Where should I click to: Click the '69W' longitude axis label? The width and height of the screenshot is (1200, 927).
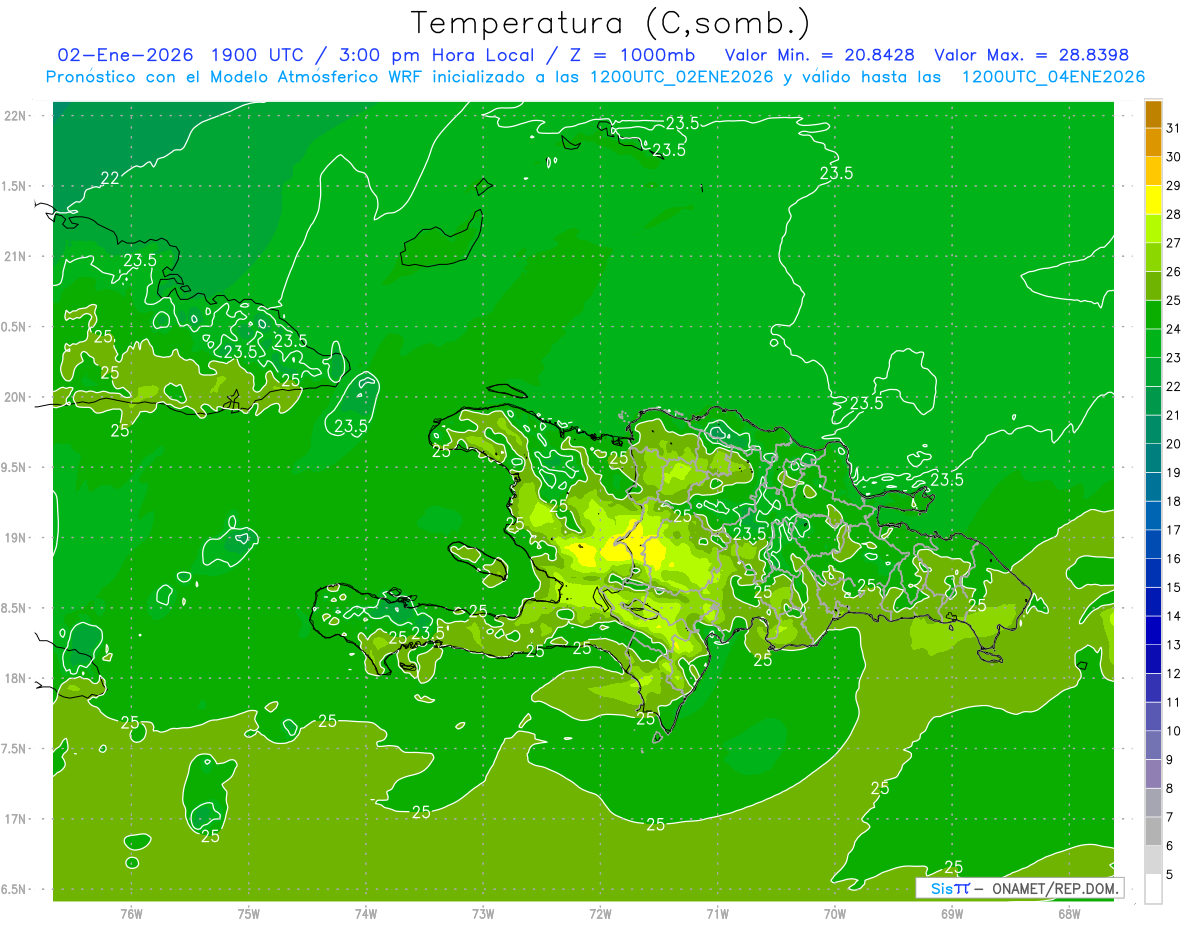coord(952,913)
